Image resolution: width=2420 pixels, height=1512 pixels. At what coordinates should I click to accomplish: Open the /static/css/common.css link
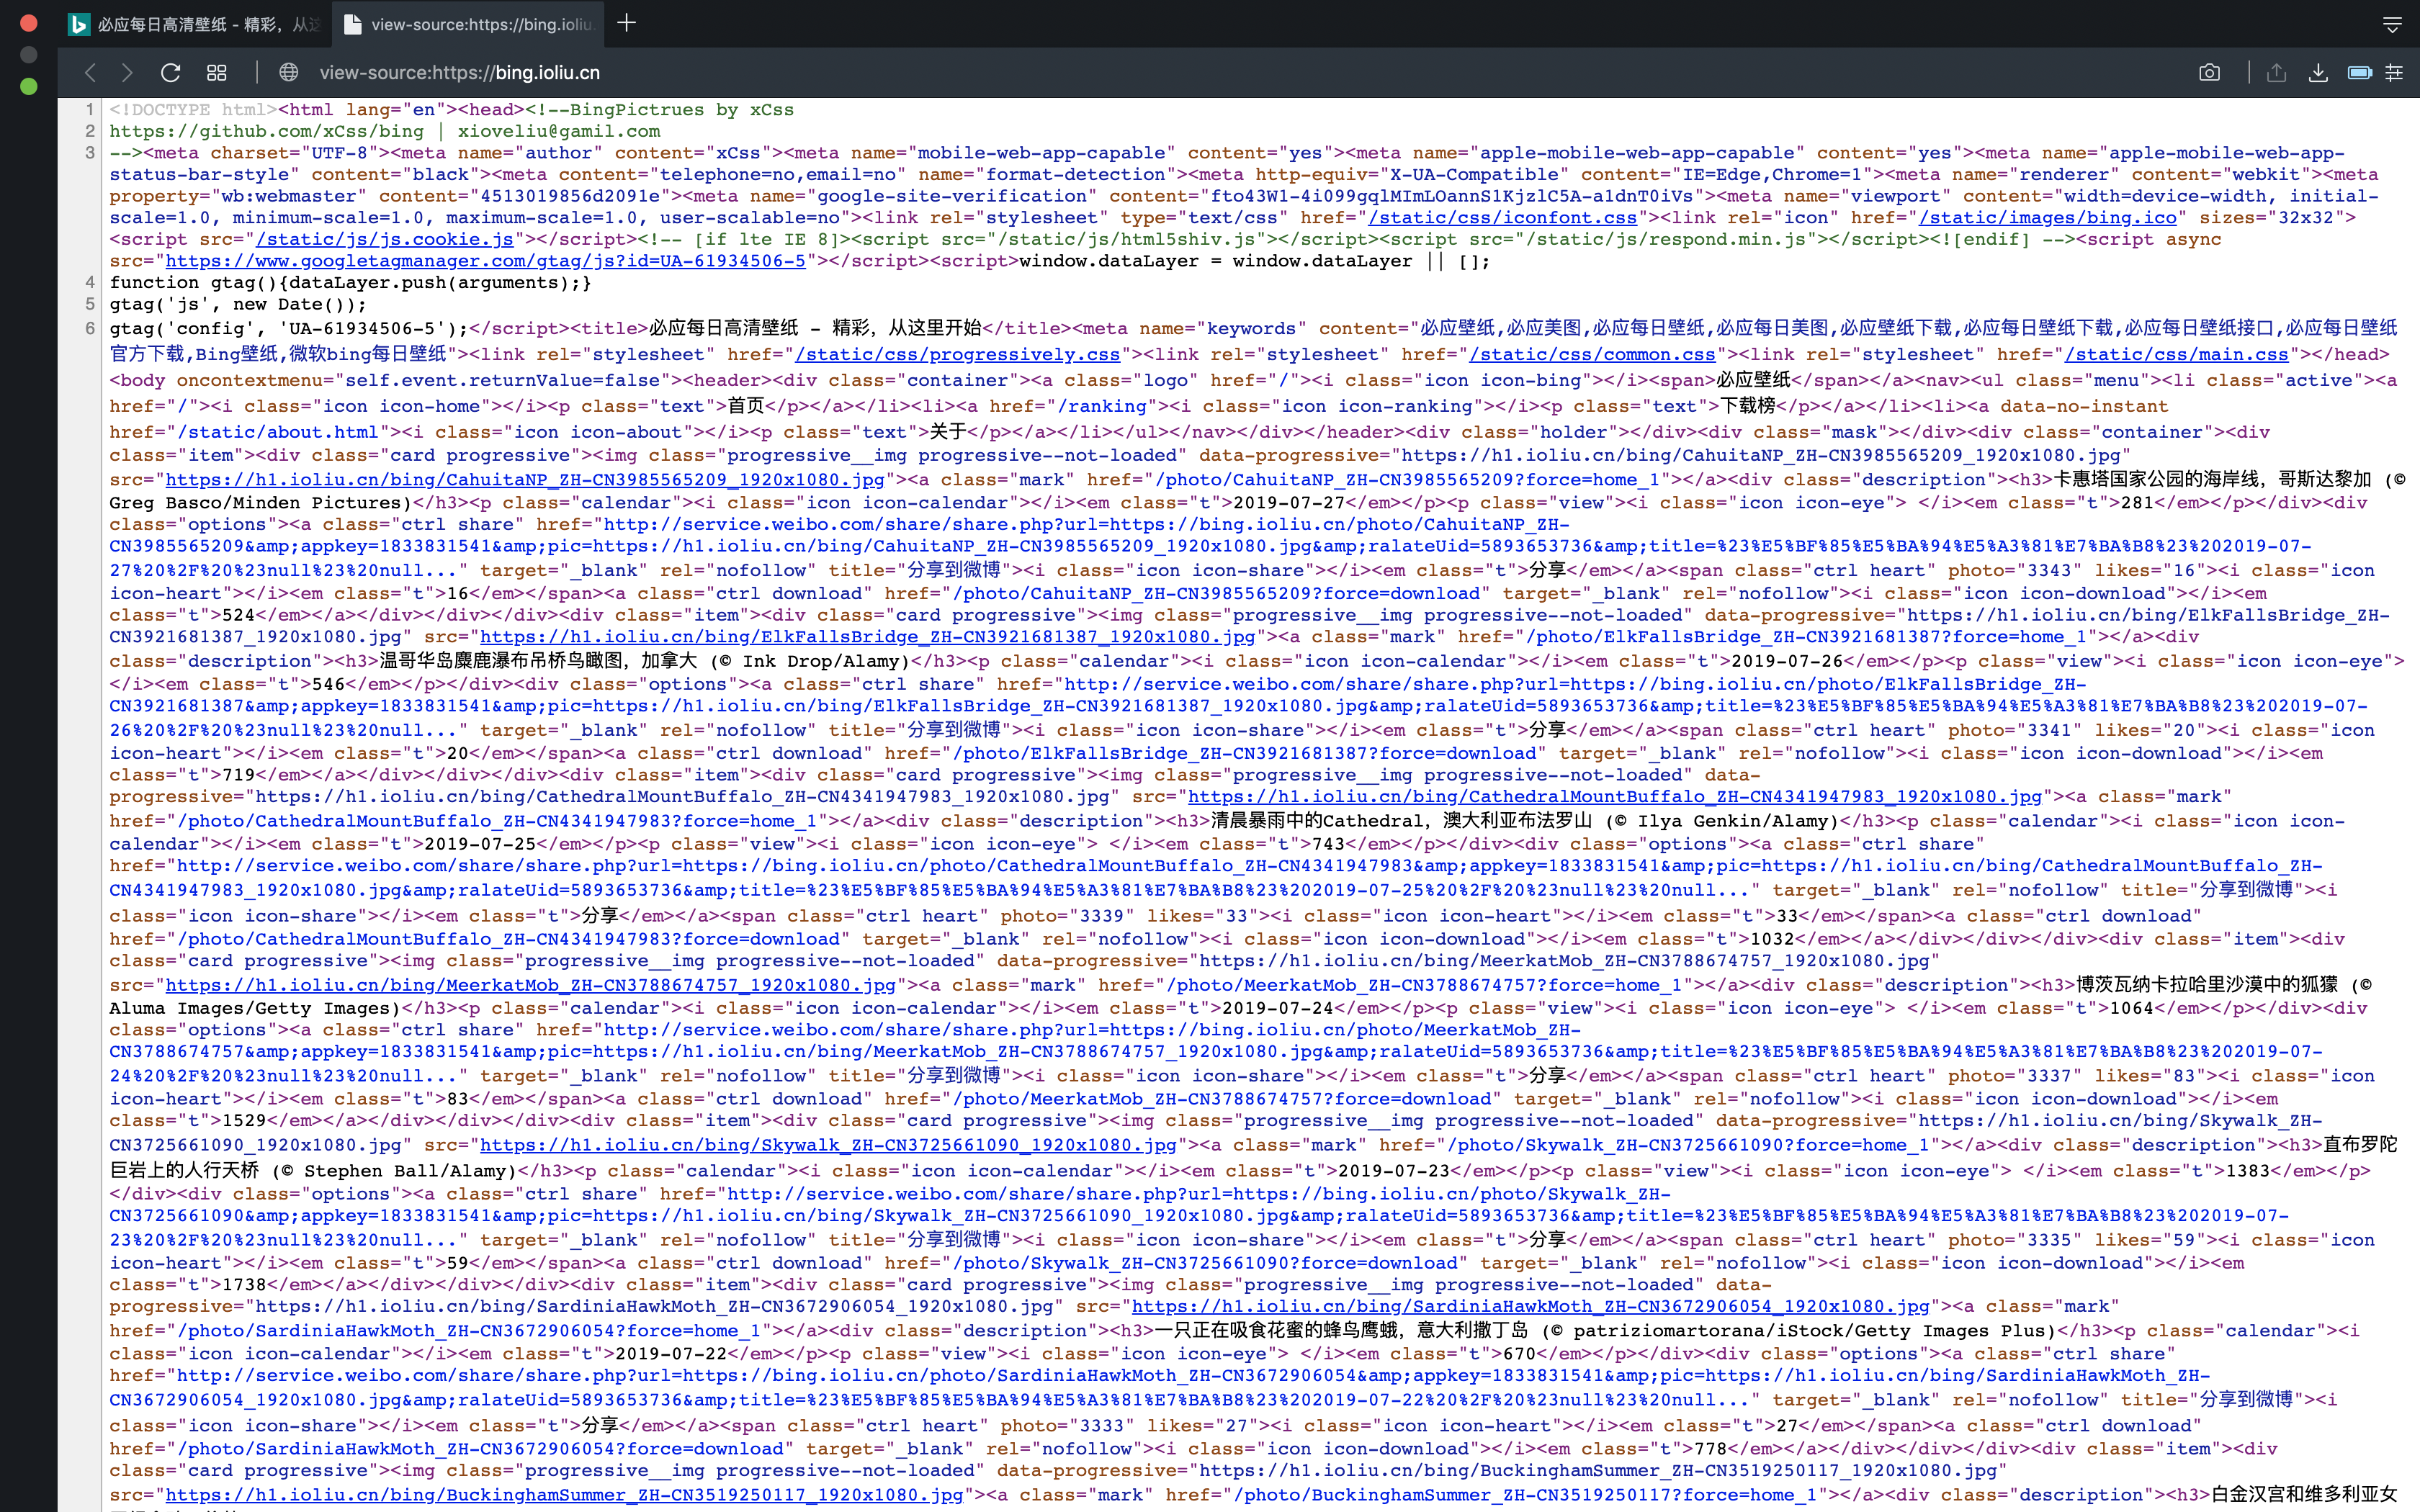pos(1592,354)
